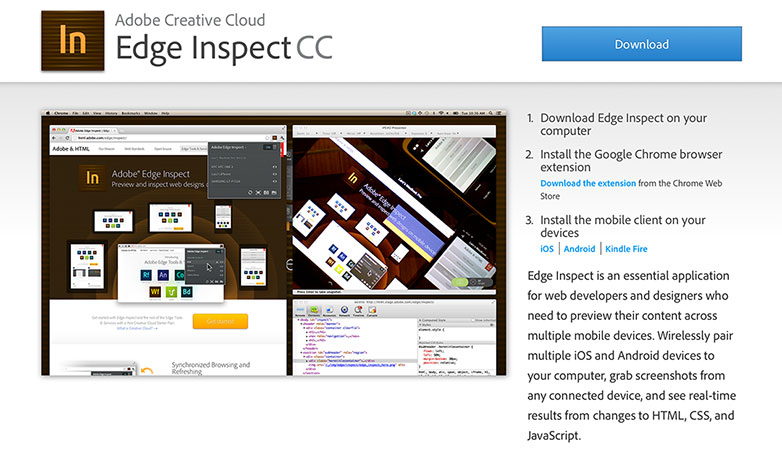Open the iOS mobile client link
The width and height of the screenshot is (782, 463).
(547, 248)
